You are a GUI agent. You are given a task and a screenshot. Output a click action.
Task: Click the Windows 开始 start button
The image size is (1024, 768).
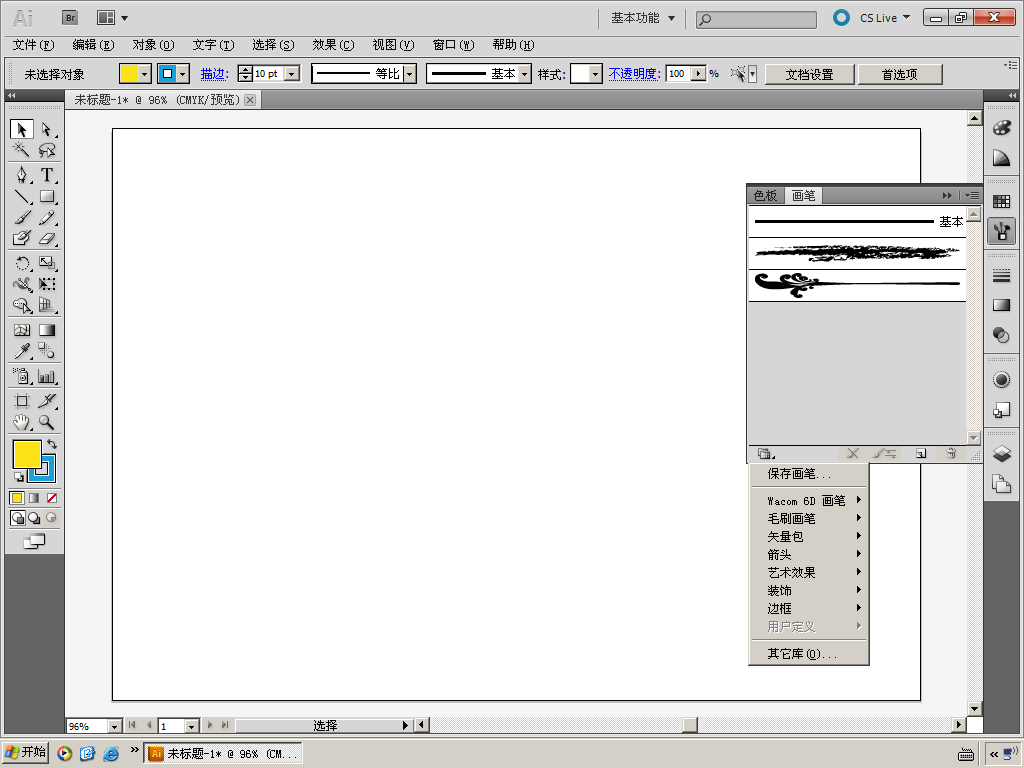click(x=25, y=753)
